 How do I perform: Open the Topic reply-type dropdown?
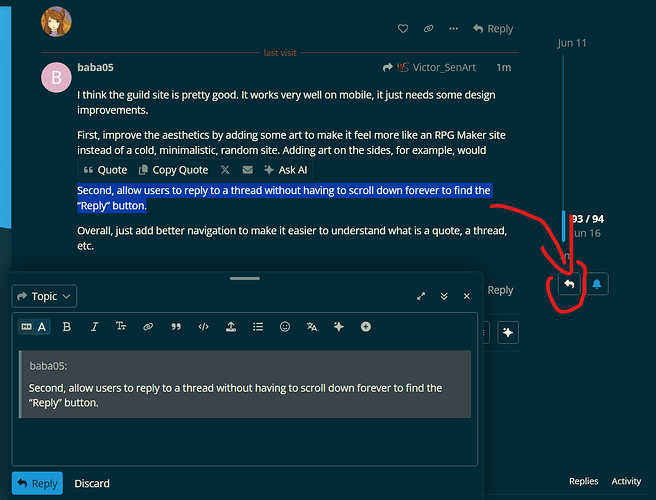tap(44, 296)
